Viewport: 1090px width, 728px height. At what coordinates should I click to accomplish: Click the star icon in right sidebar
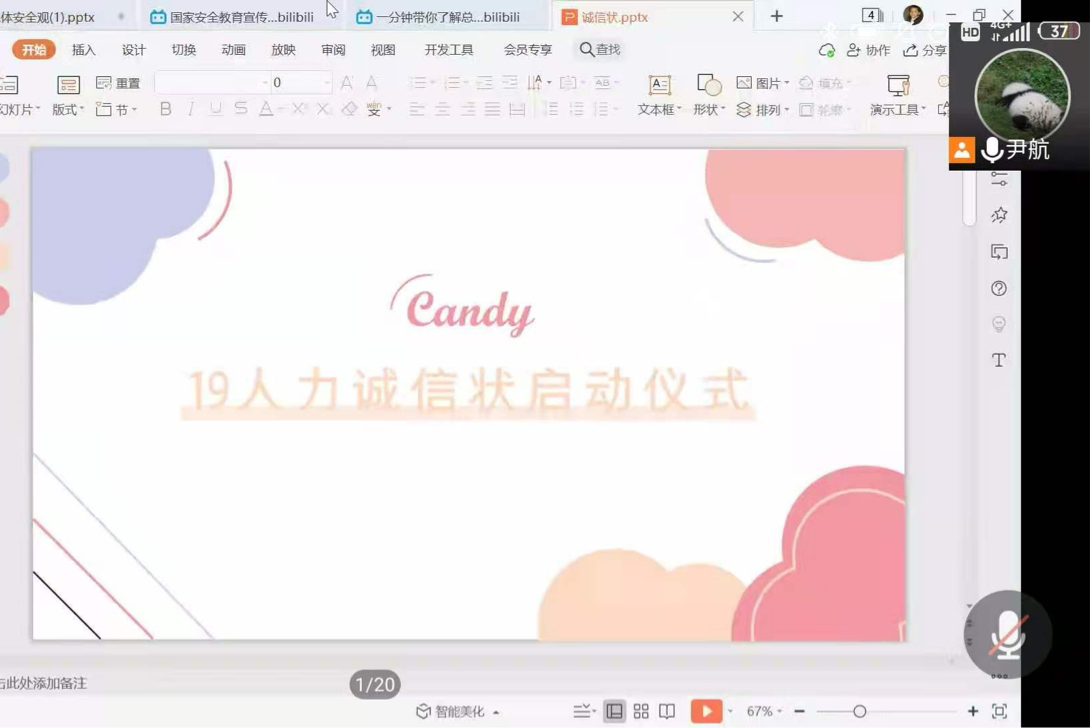click(x=999, y=215)
